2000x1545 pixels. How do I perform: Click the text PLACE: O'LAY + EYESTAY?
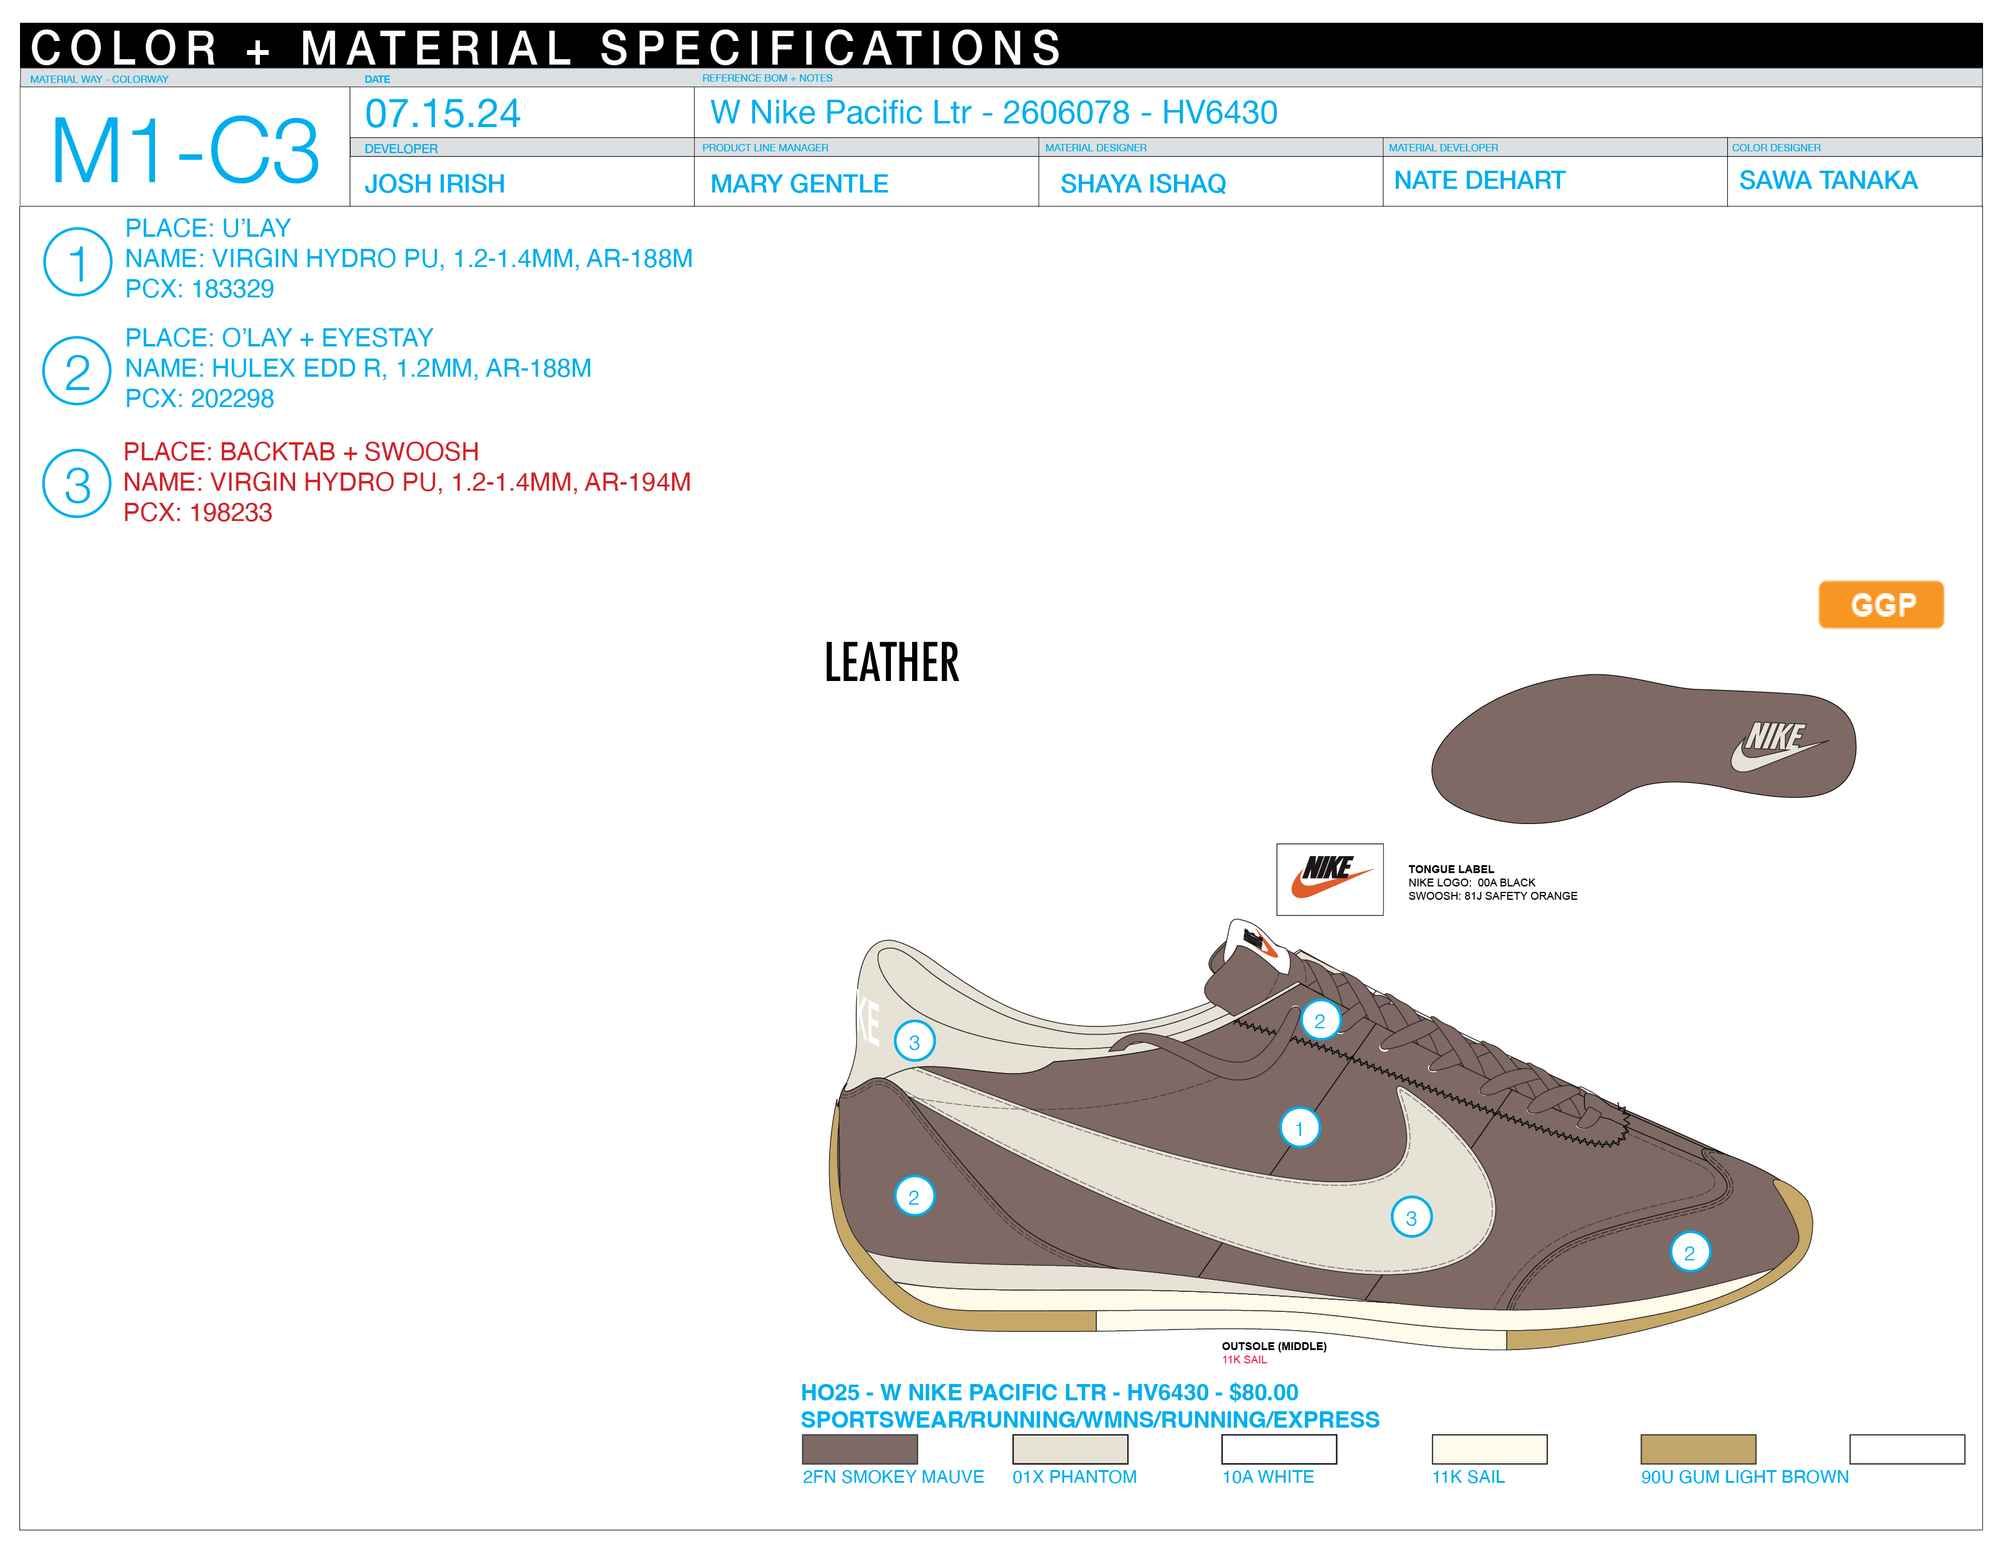click(x=279, y=338)
